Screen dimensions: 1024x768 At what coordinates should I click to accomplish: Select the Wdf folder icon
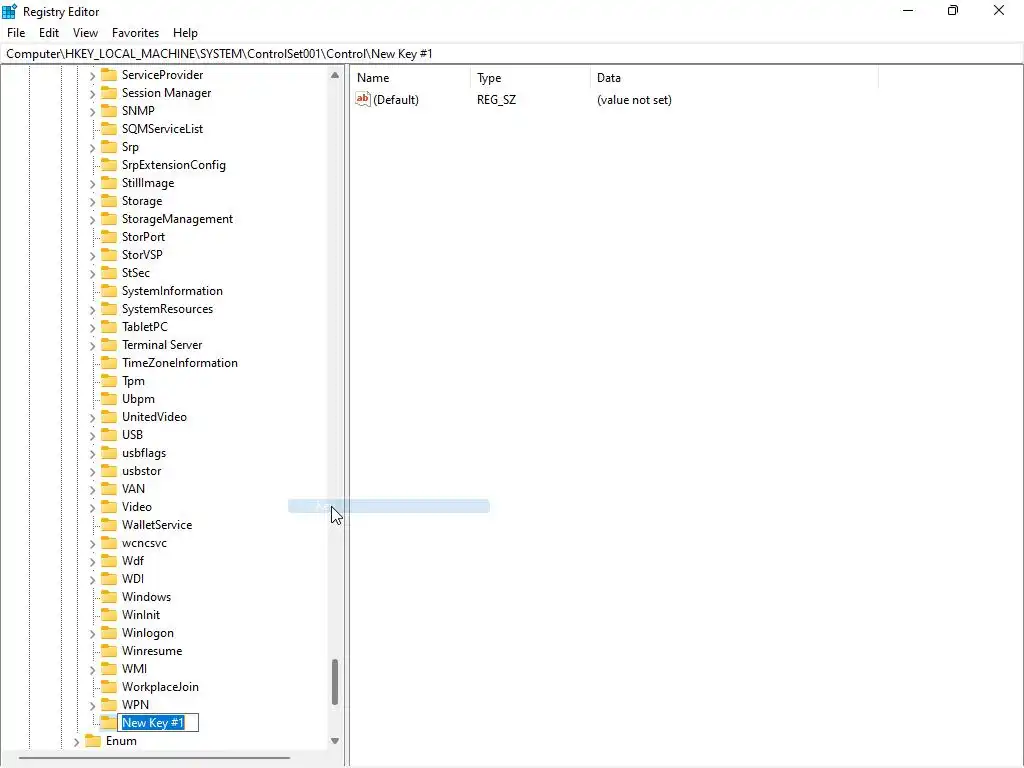(x=108, y=560)
